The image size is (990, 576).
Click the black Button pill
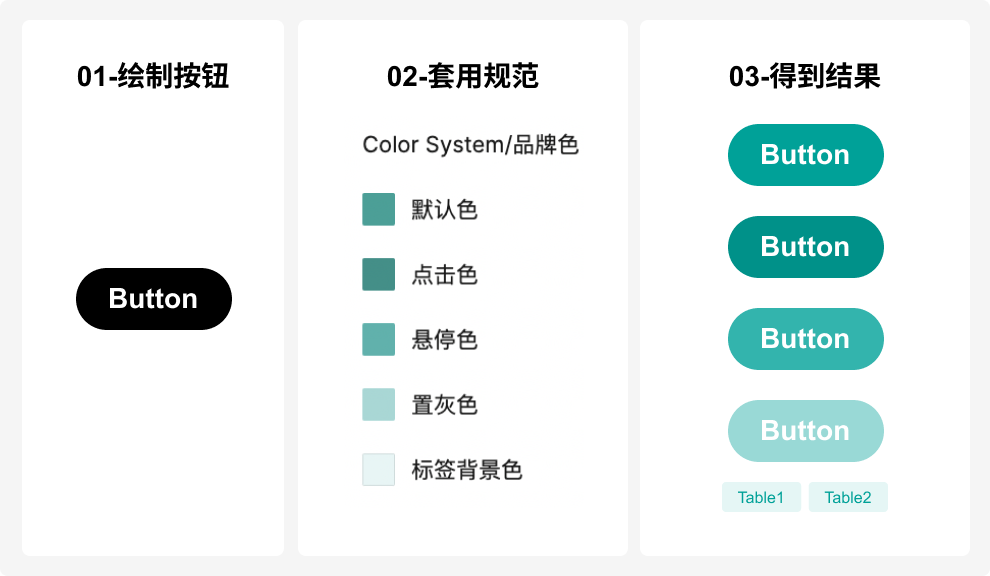154,299
